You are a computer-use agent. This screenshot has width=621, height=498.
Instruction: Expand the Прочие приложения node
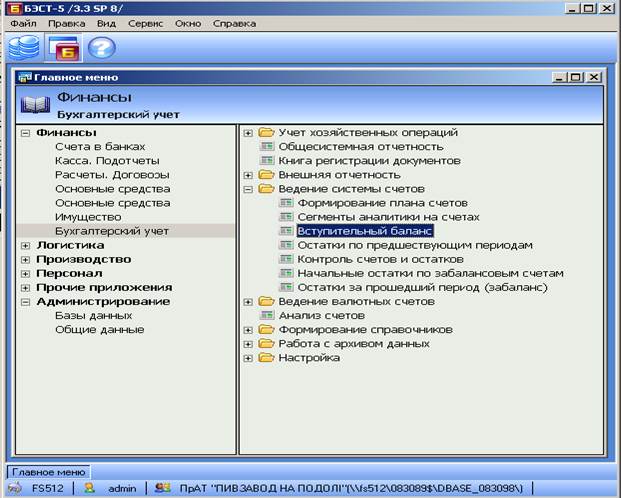[25, 288]
